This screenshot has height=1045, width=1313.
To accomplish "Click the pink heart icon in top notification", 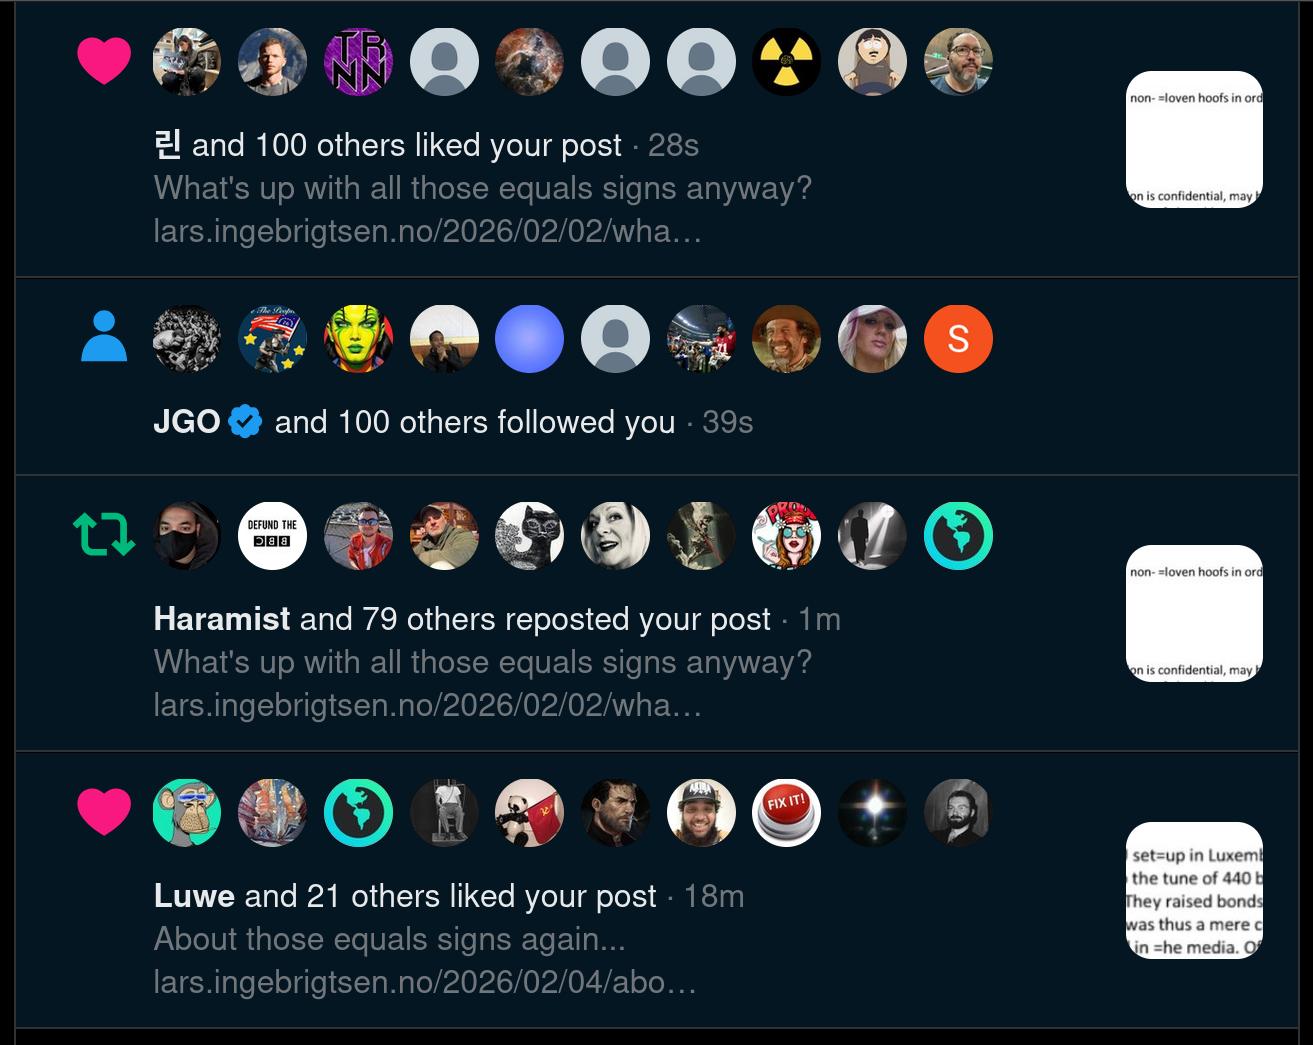I will (104, 61).
